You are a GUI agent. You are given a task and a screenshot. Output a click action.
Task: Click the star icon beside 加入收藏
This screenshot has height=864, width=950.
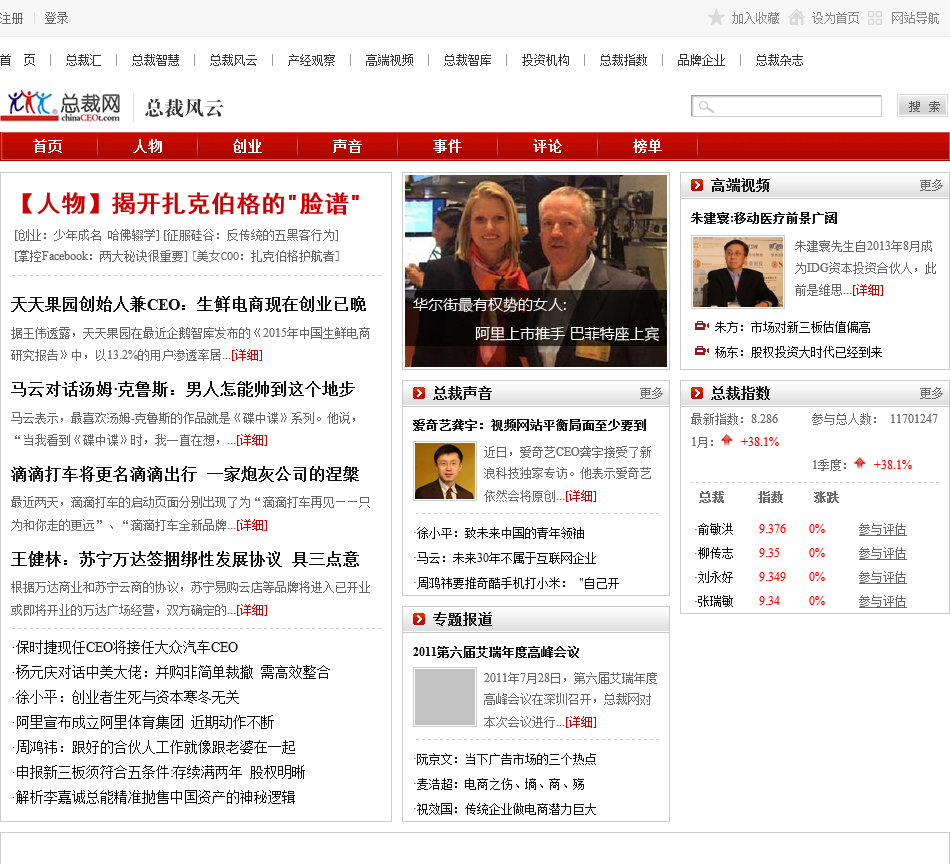pos(716,18)
